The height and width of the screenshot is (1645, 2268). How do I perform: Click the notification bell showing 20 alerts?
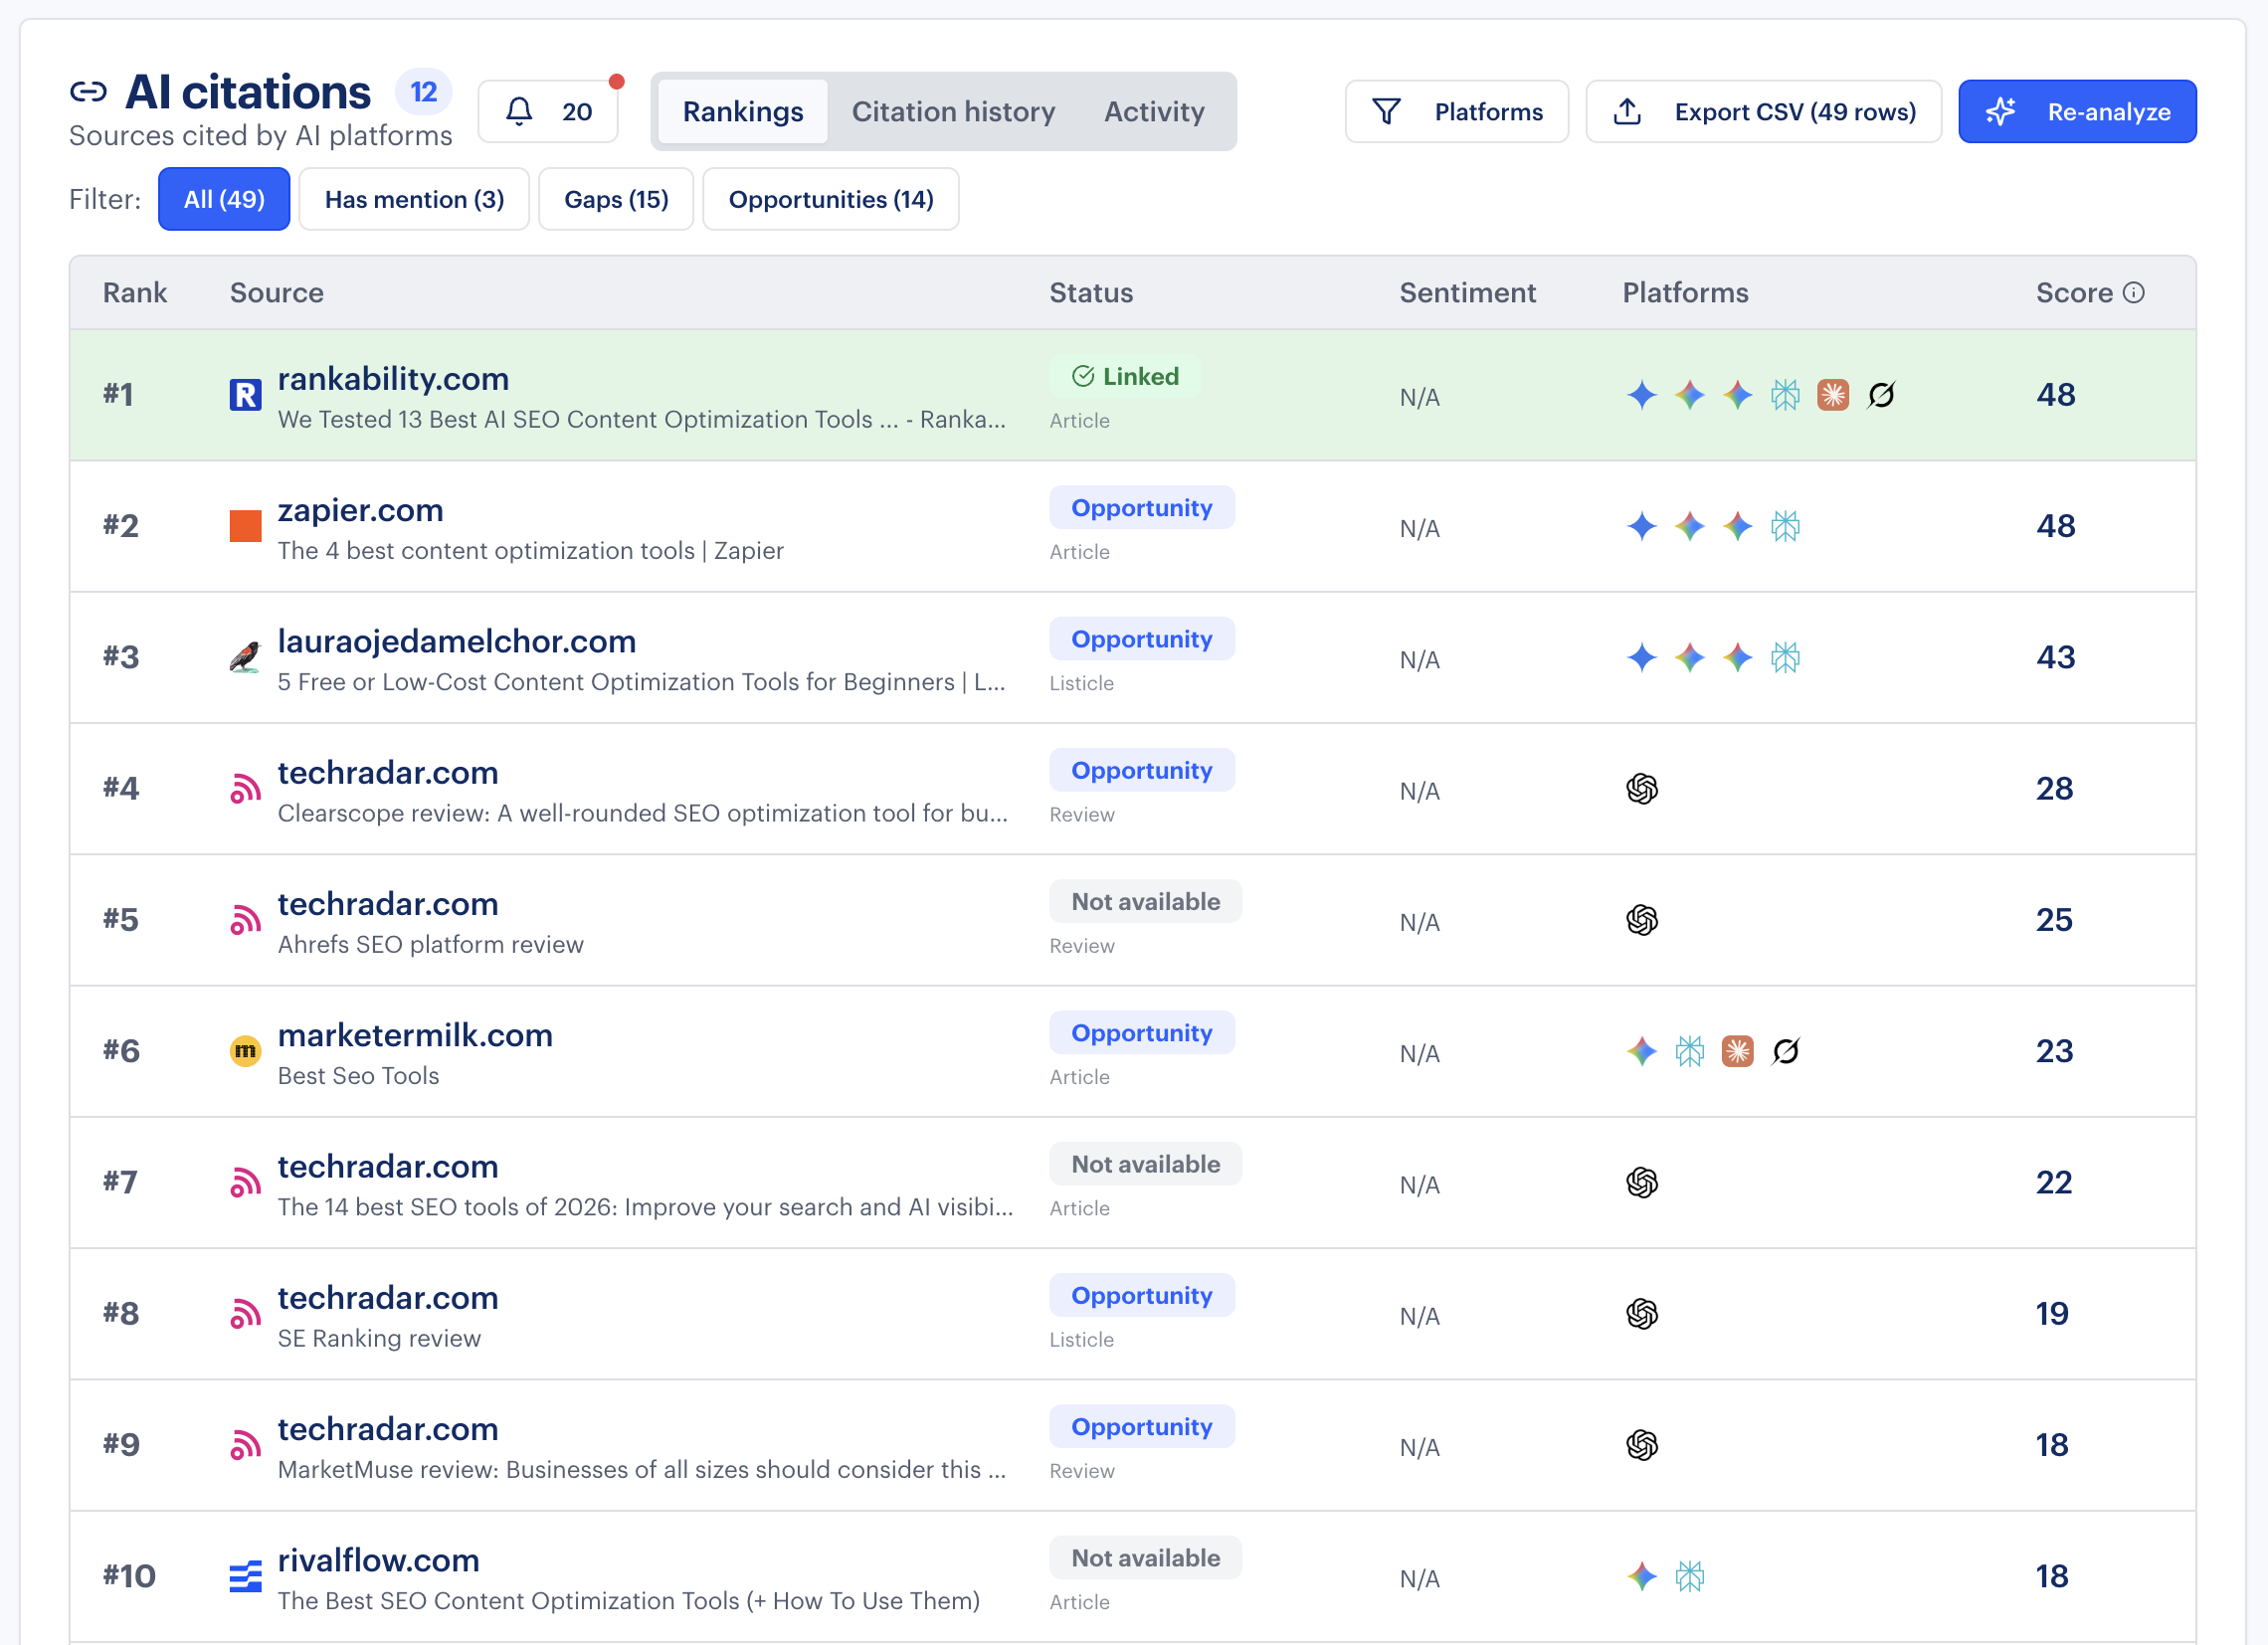click(x=548, y=111)
